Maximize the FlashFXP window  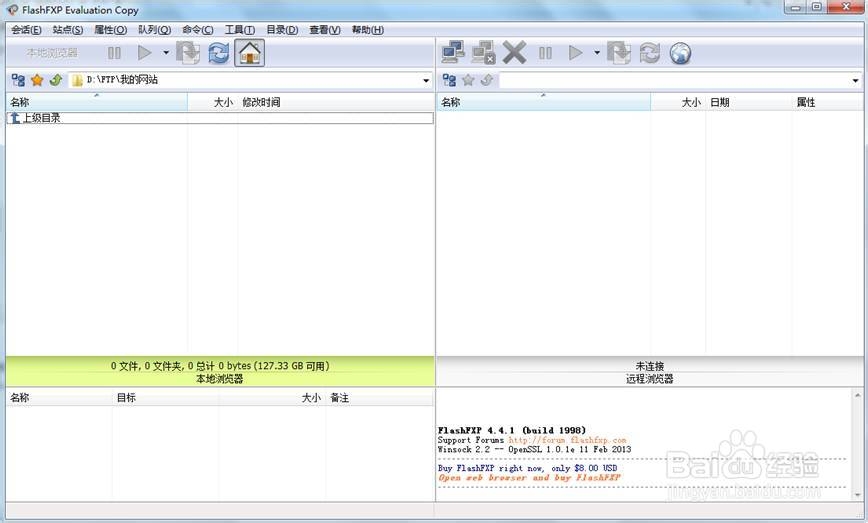[x=817, y=7]
